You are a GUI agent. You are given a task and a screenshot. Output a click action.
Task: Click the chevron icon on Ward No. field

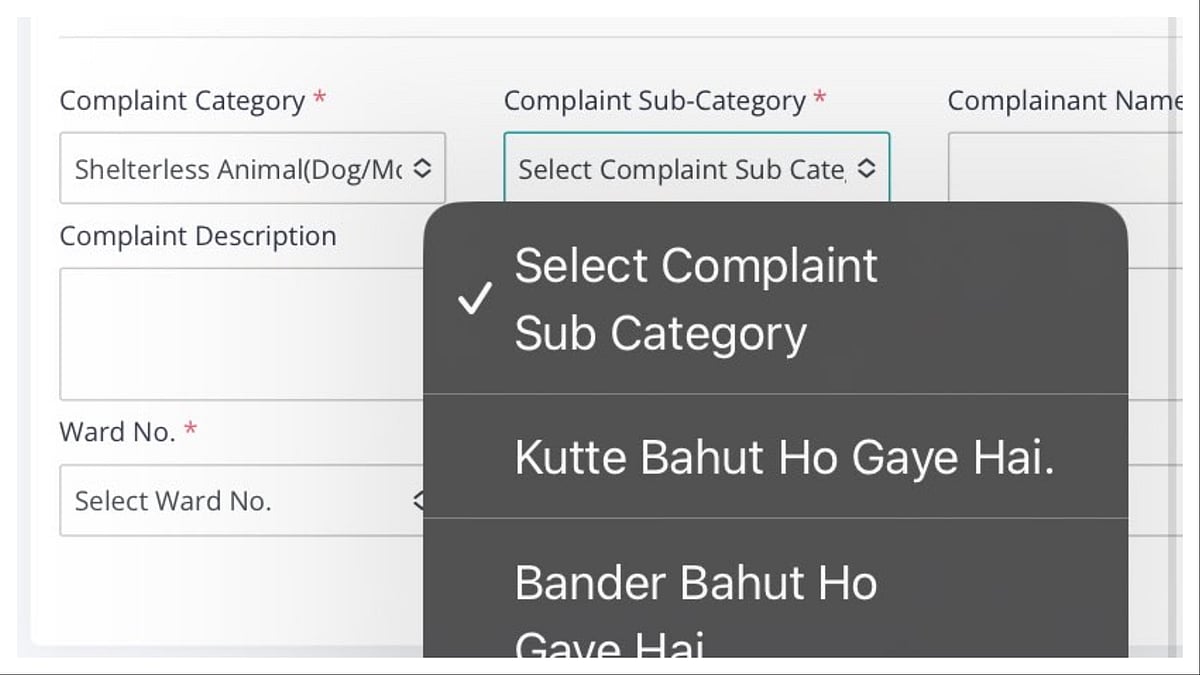[x=421, y=500]
